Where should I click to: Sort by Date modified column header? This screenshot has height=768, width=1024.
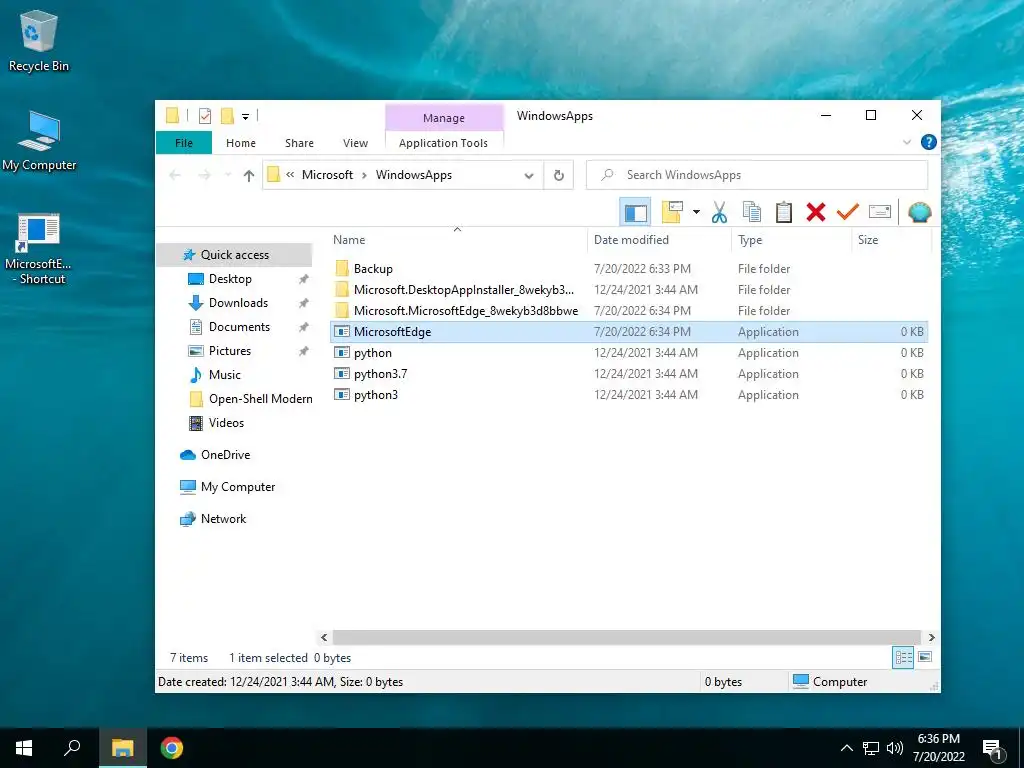(x=631, y=240)
